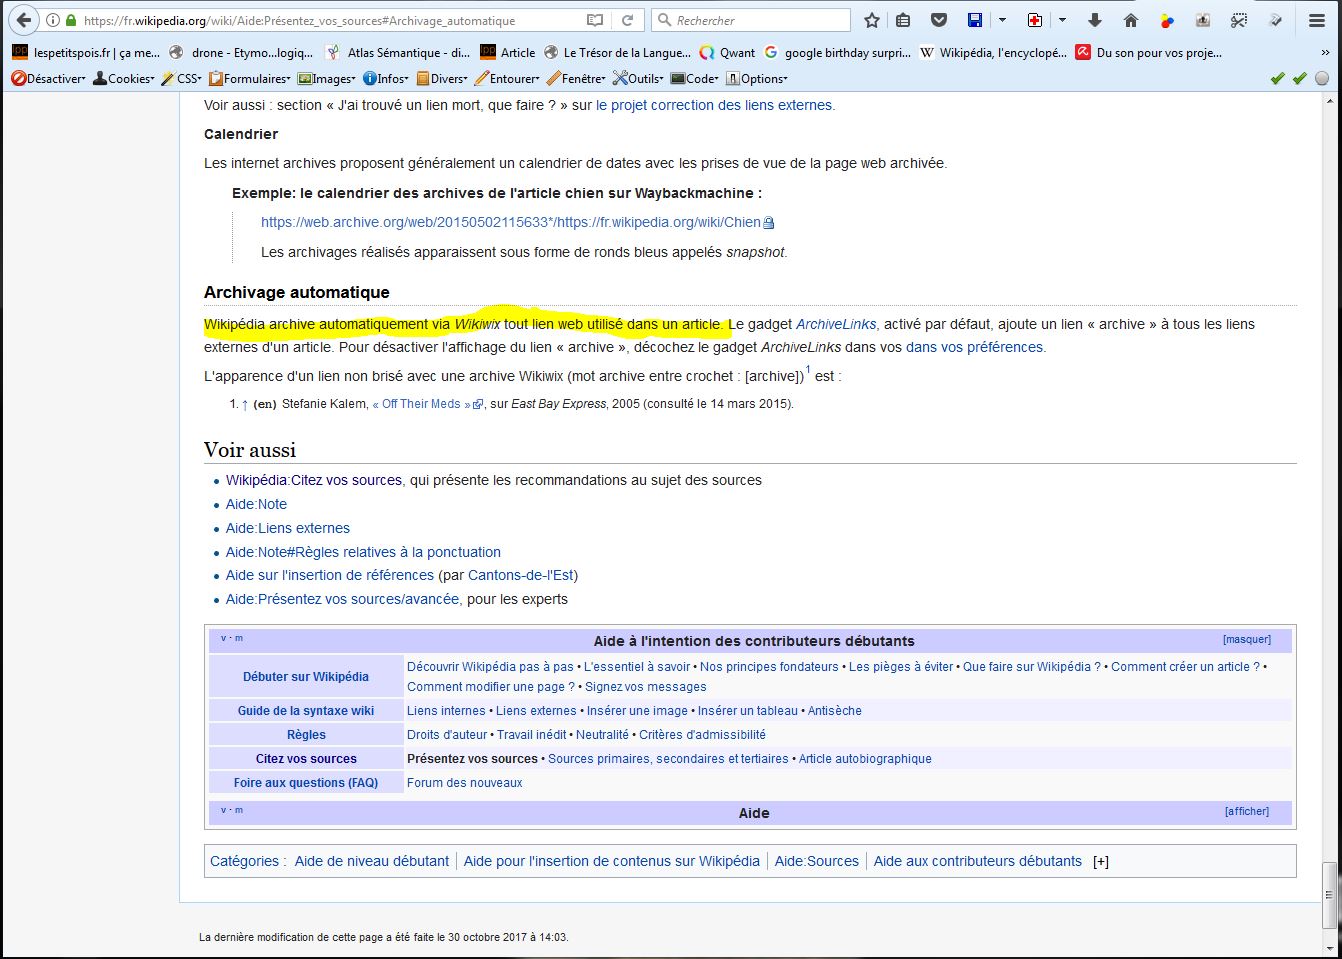This screenshot has width=1342, height=959.
Task: Save to Pocket using the Pocket icon
Action: tap(938, 20)
